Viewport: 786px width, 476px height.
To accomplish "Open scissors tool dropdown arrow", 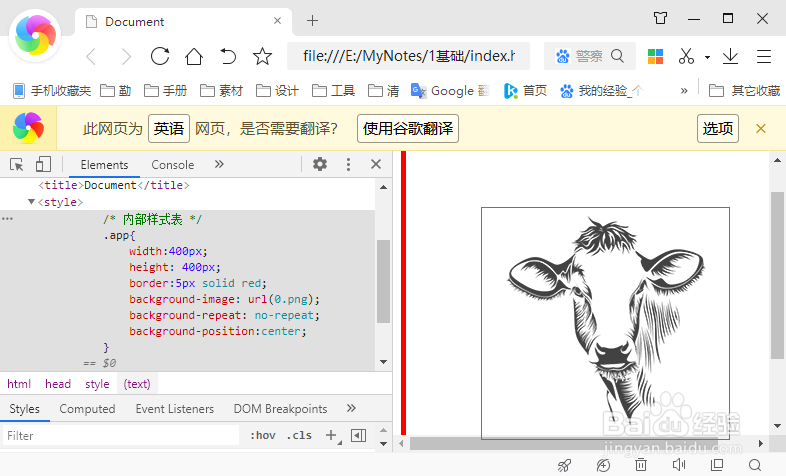I will (707, 57).
